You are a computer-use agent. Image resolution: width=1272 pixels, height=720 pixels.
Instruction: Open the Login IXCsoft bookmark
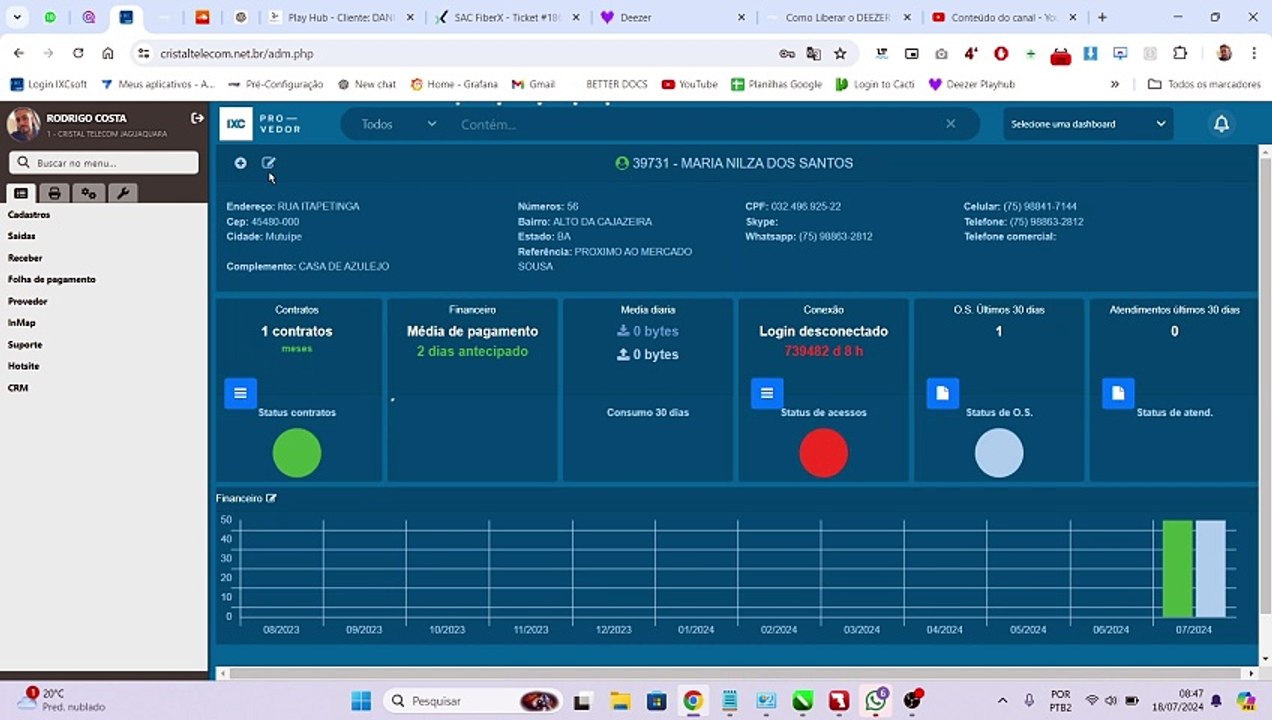[x=50, y=84]
